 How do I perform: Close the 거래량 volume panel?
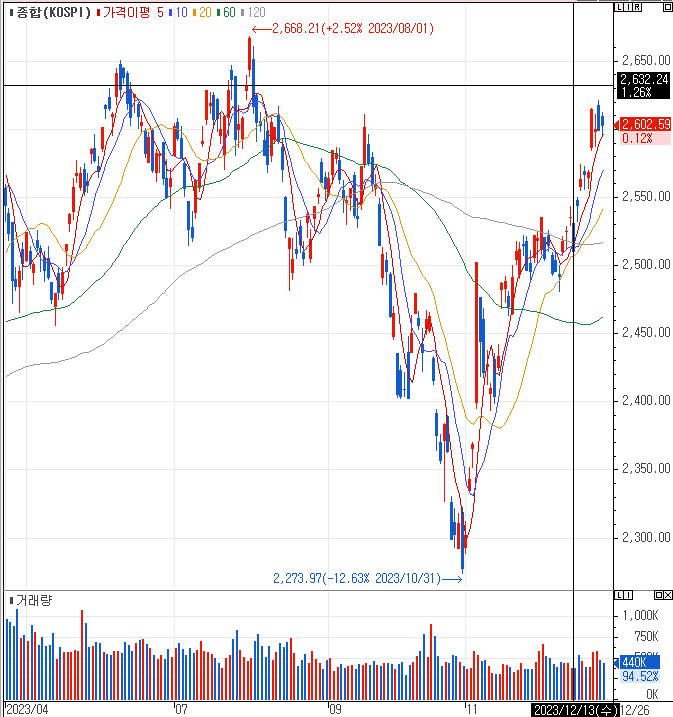pyautogui.click(x=668, y=595)
